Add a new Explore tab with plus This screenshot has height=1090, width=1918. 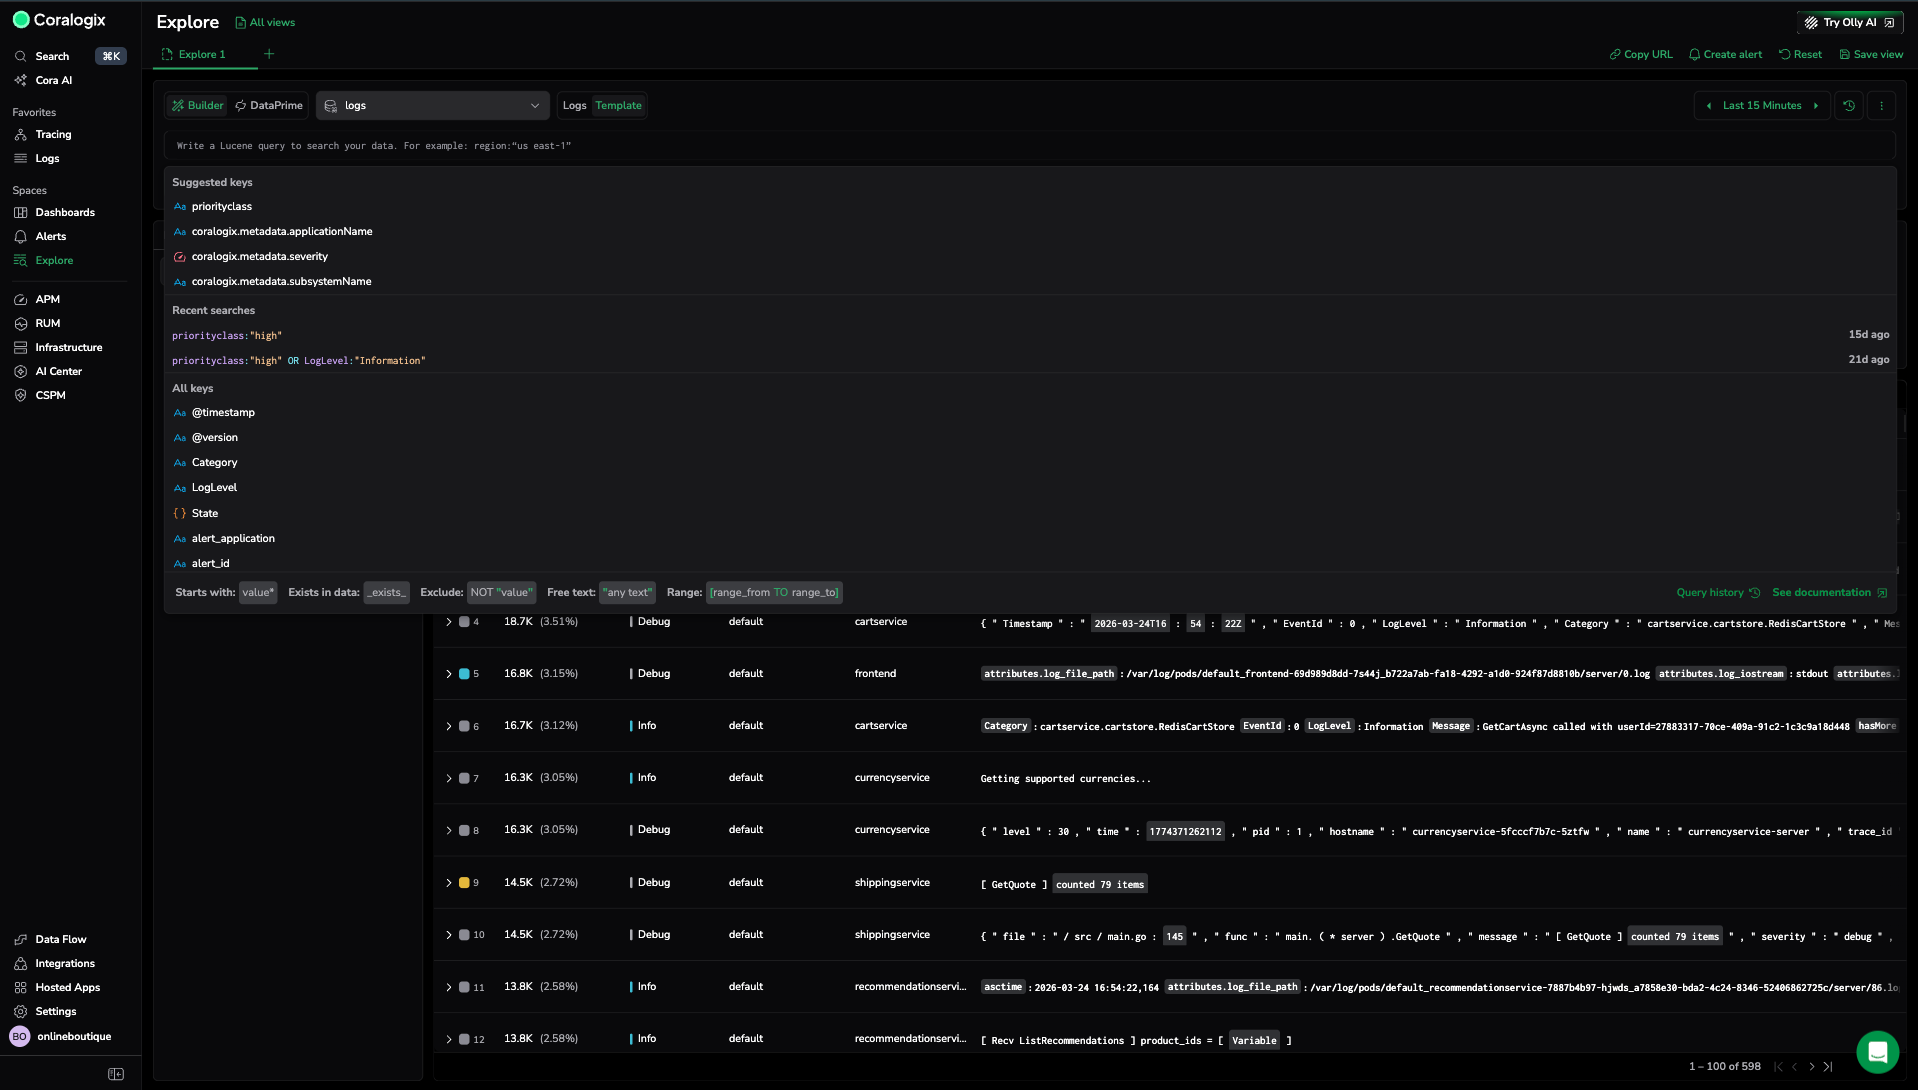(x=269, y=54)
